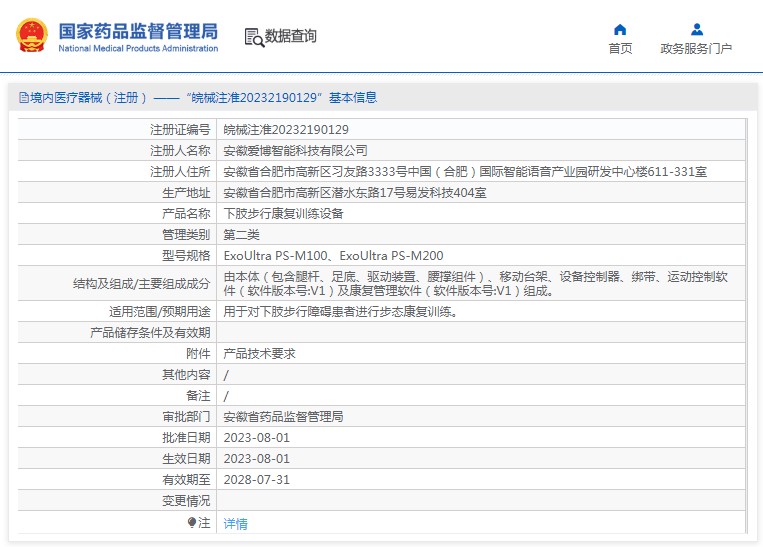Click the 产品储存条件及有效期 row label
The height and width of the screenshot is (547, 763).
coord(150,332)
